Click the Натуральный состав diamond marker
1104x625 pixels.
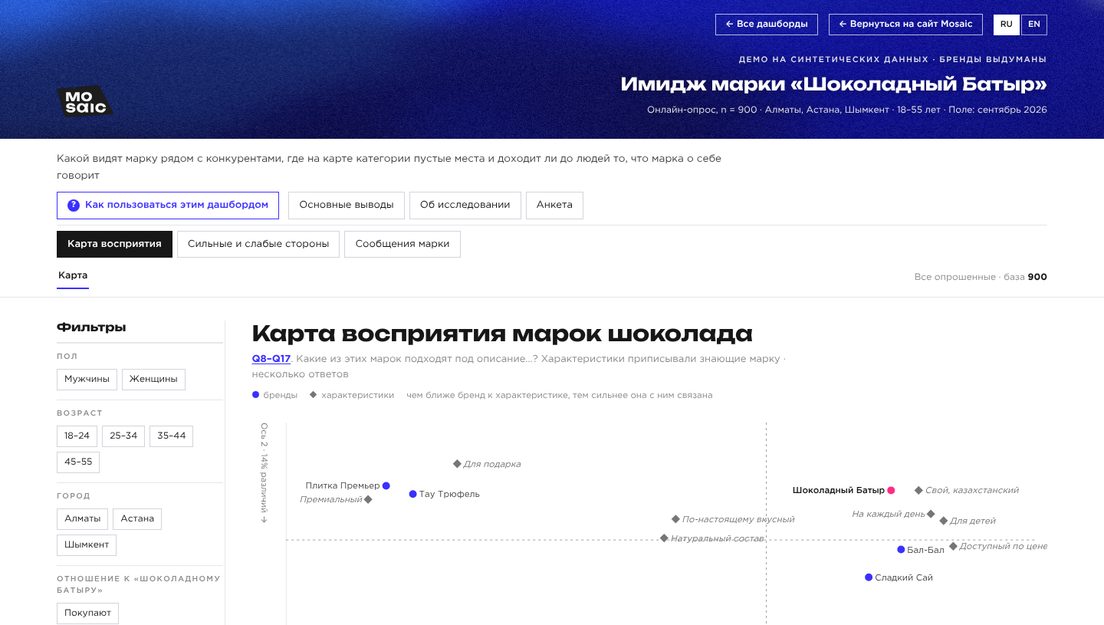coord(663,538)
